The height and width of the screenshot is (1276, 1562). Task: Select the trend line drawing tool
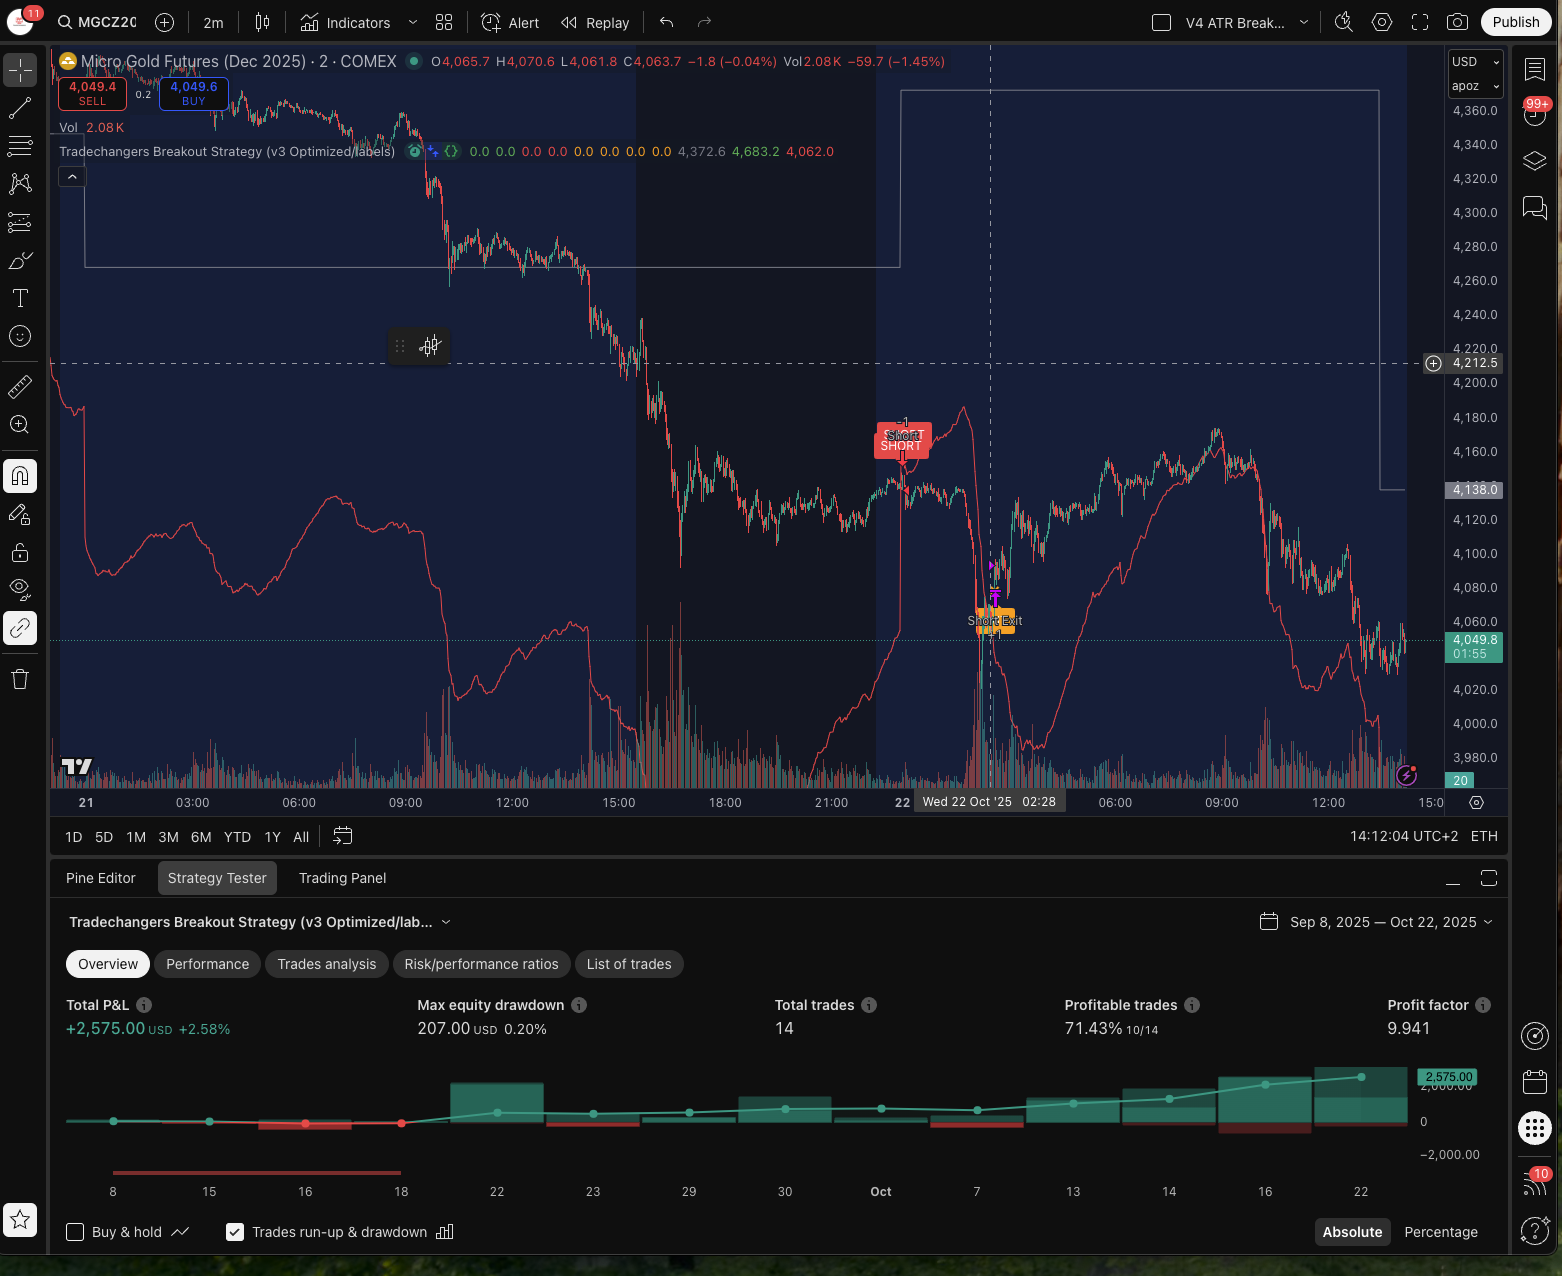(x=20, y=108)
